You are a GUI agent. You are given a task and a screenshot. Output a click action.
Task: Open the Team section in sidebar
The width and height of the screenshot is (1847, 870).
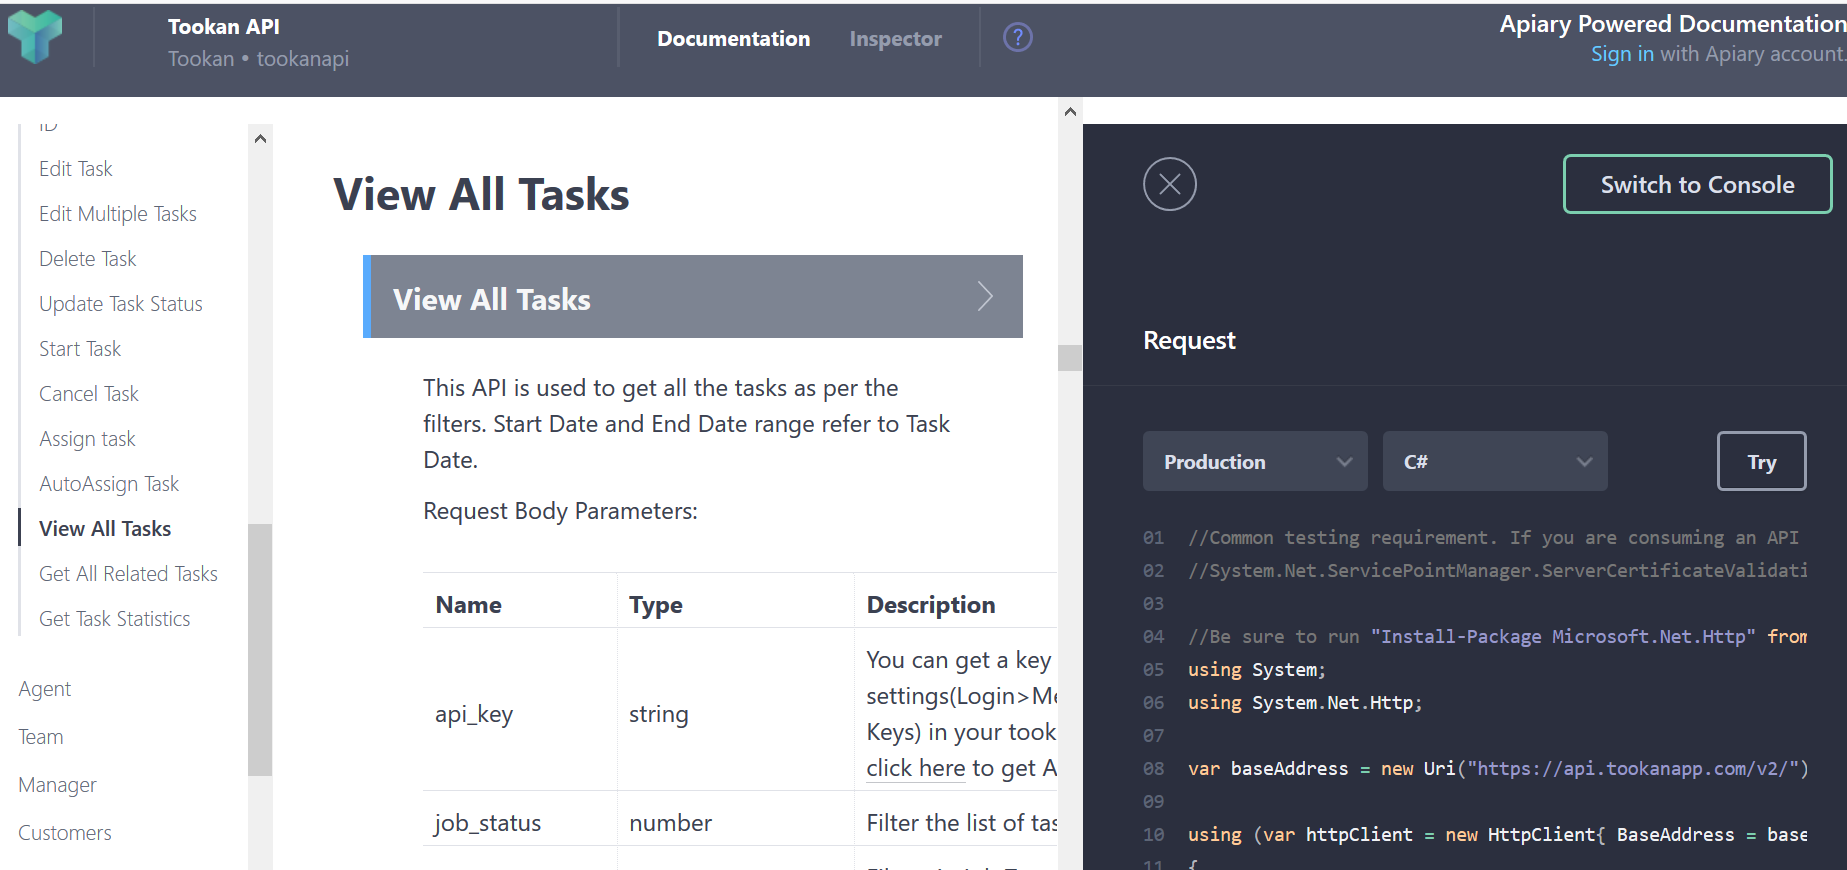tap(41, 737)
